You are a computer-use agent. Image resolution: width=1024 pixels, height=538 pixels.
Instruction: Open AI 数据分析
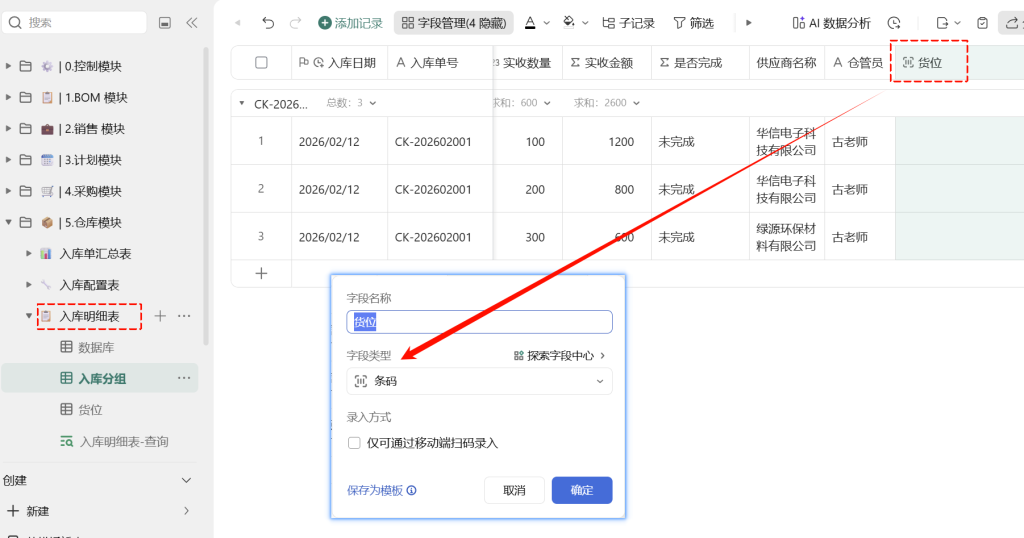831,23
